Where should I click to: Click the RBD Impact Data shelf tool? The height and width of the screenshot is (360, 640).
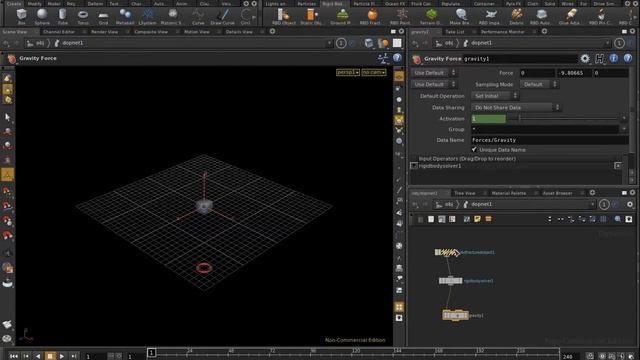pyautogui.click(x=490, y=16)
